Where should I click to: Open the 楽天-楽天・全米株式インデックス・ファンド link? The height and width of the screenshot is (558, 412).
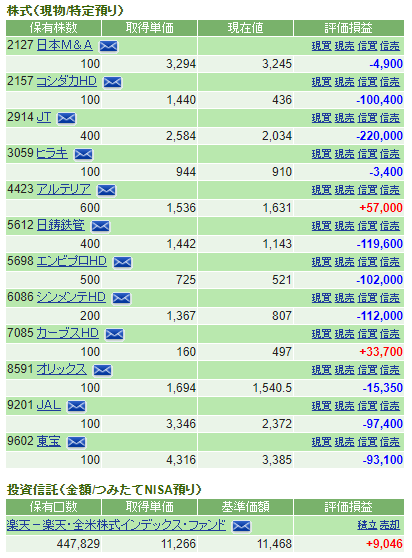pyautogui.click(x=116, y=525)
